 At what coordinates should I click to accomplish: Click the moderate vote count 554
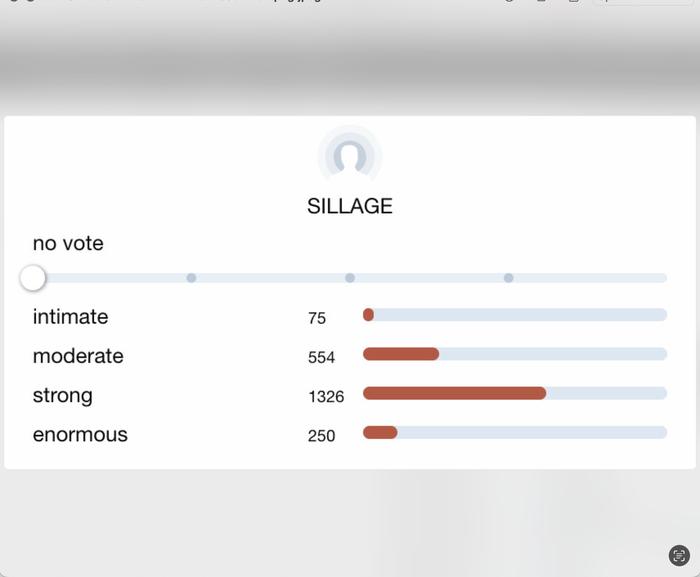click(x=322, y=357)
